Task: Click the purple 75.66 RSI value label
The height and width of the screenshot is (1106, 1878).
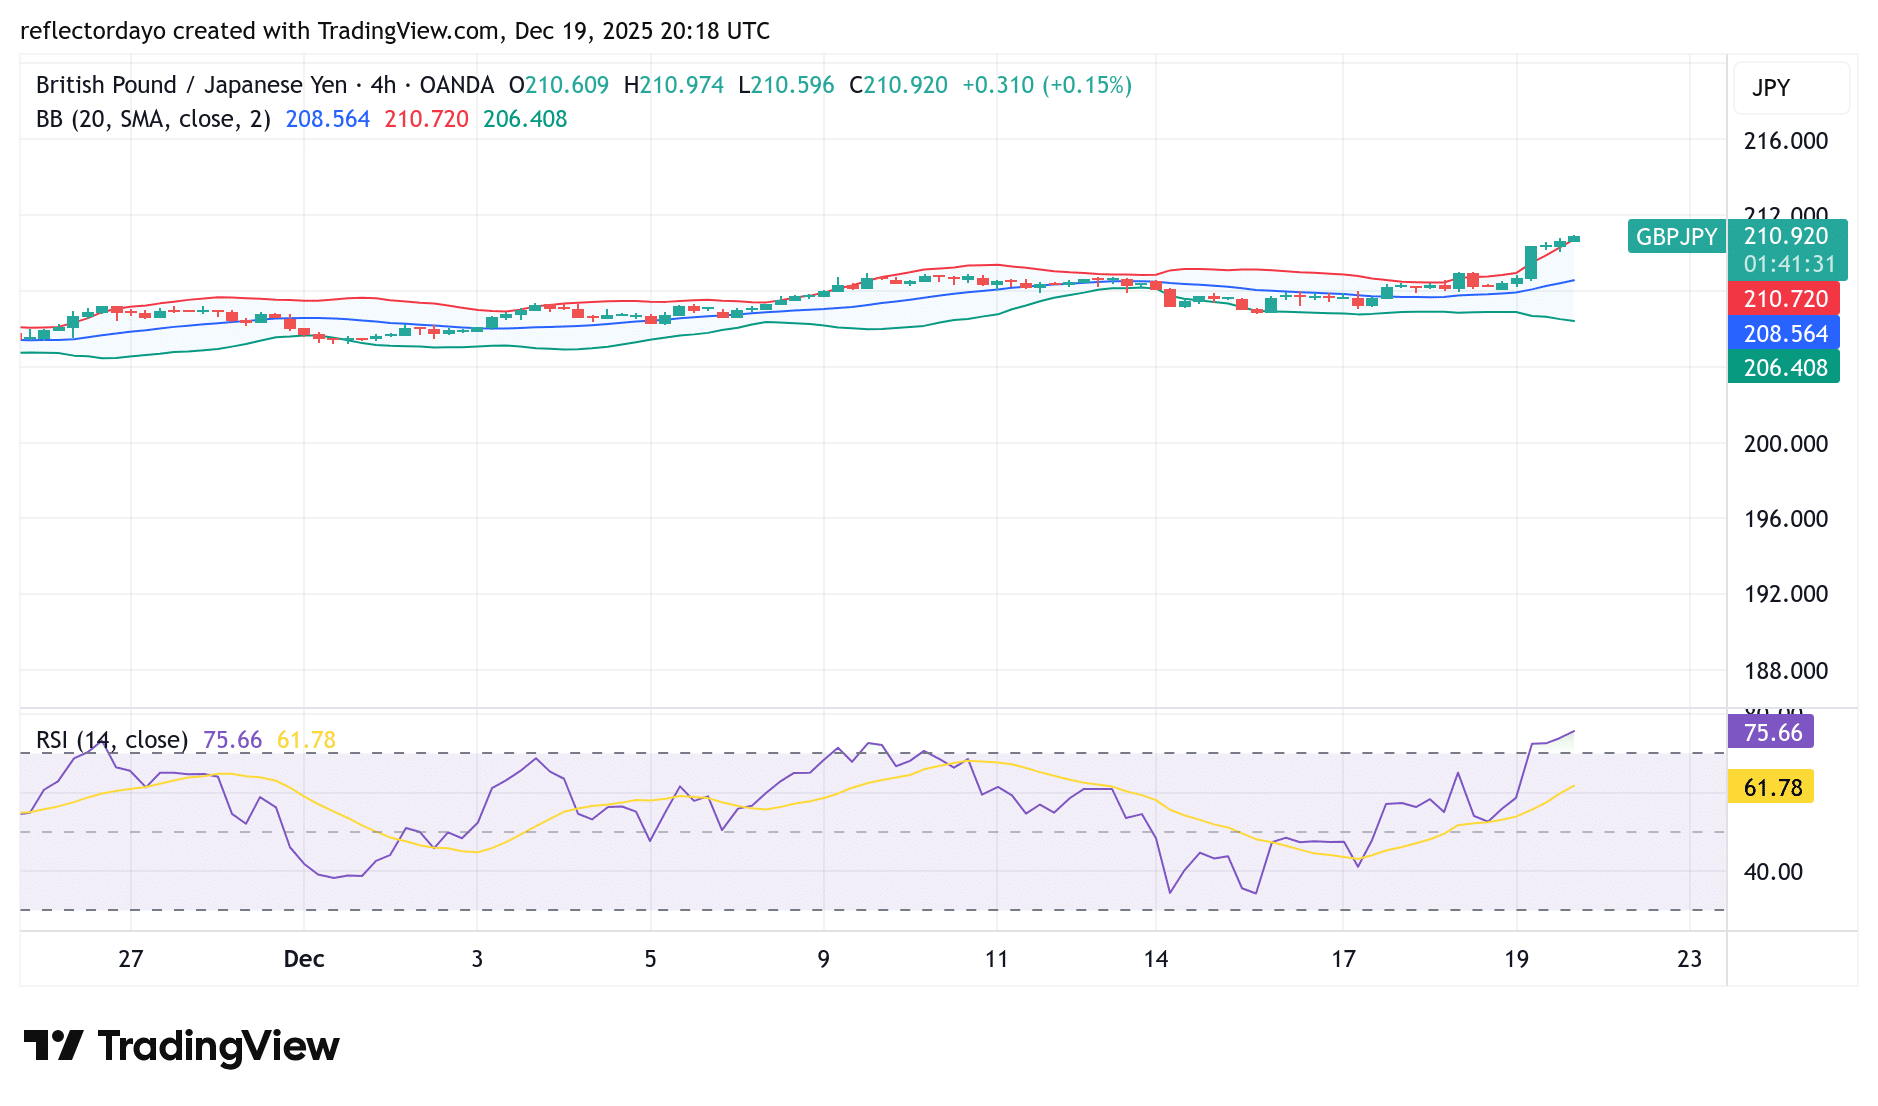Action: click(x=1772, y=733)
